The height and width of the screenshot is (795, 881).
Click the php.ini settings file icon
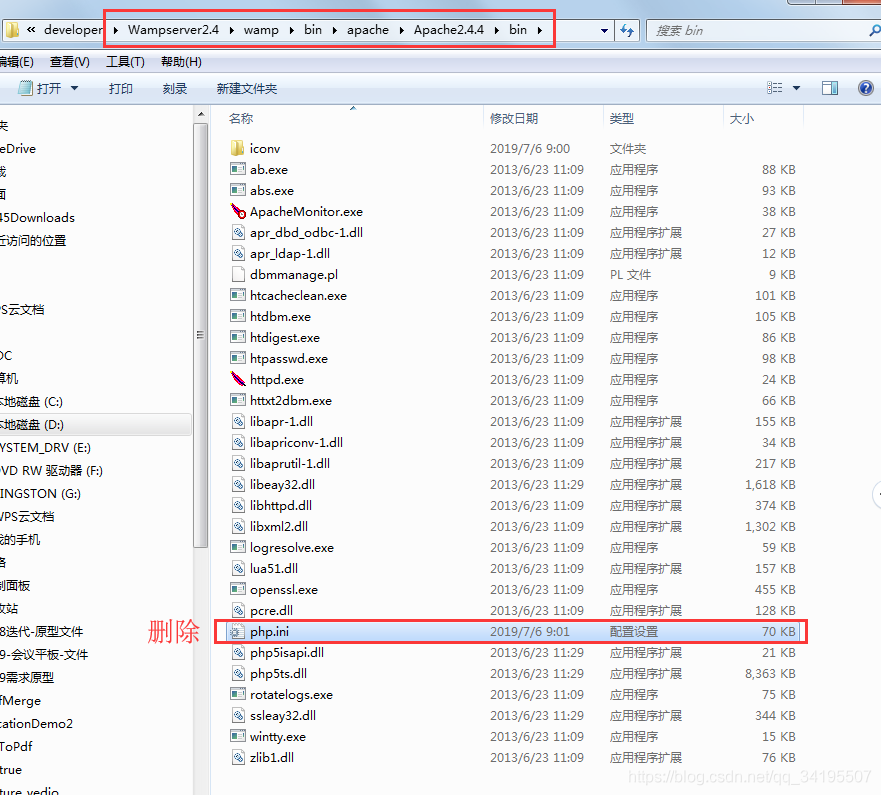tap(237, 632)
